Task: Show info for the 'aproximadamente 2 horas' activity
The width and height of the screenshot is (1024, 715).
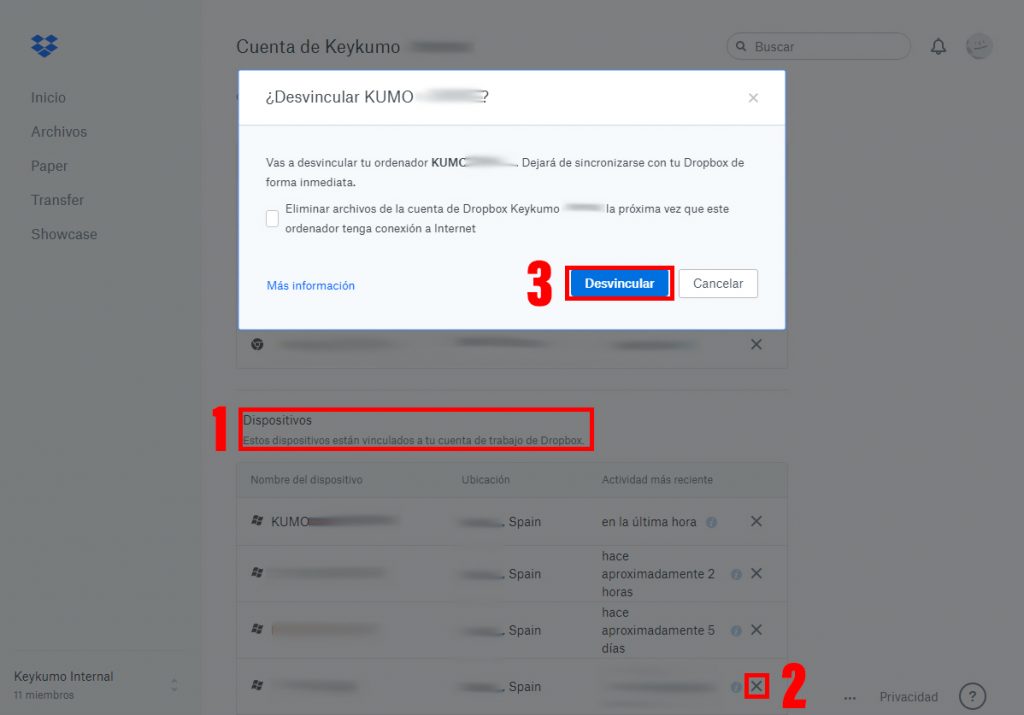Action: point(736,574)
